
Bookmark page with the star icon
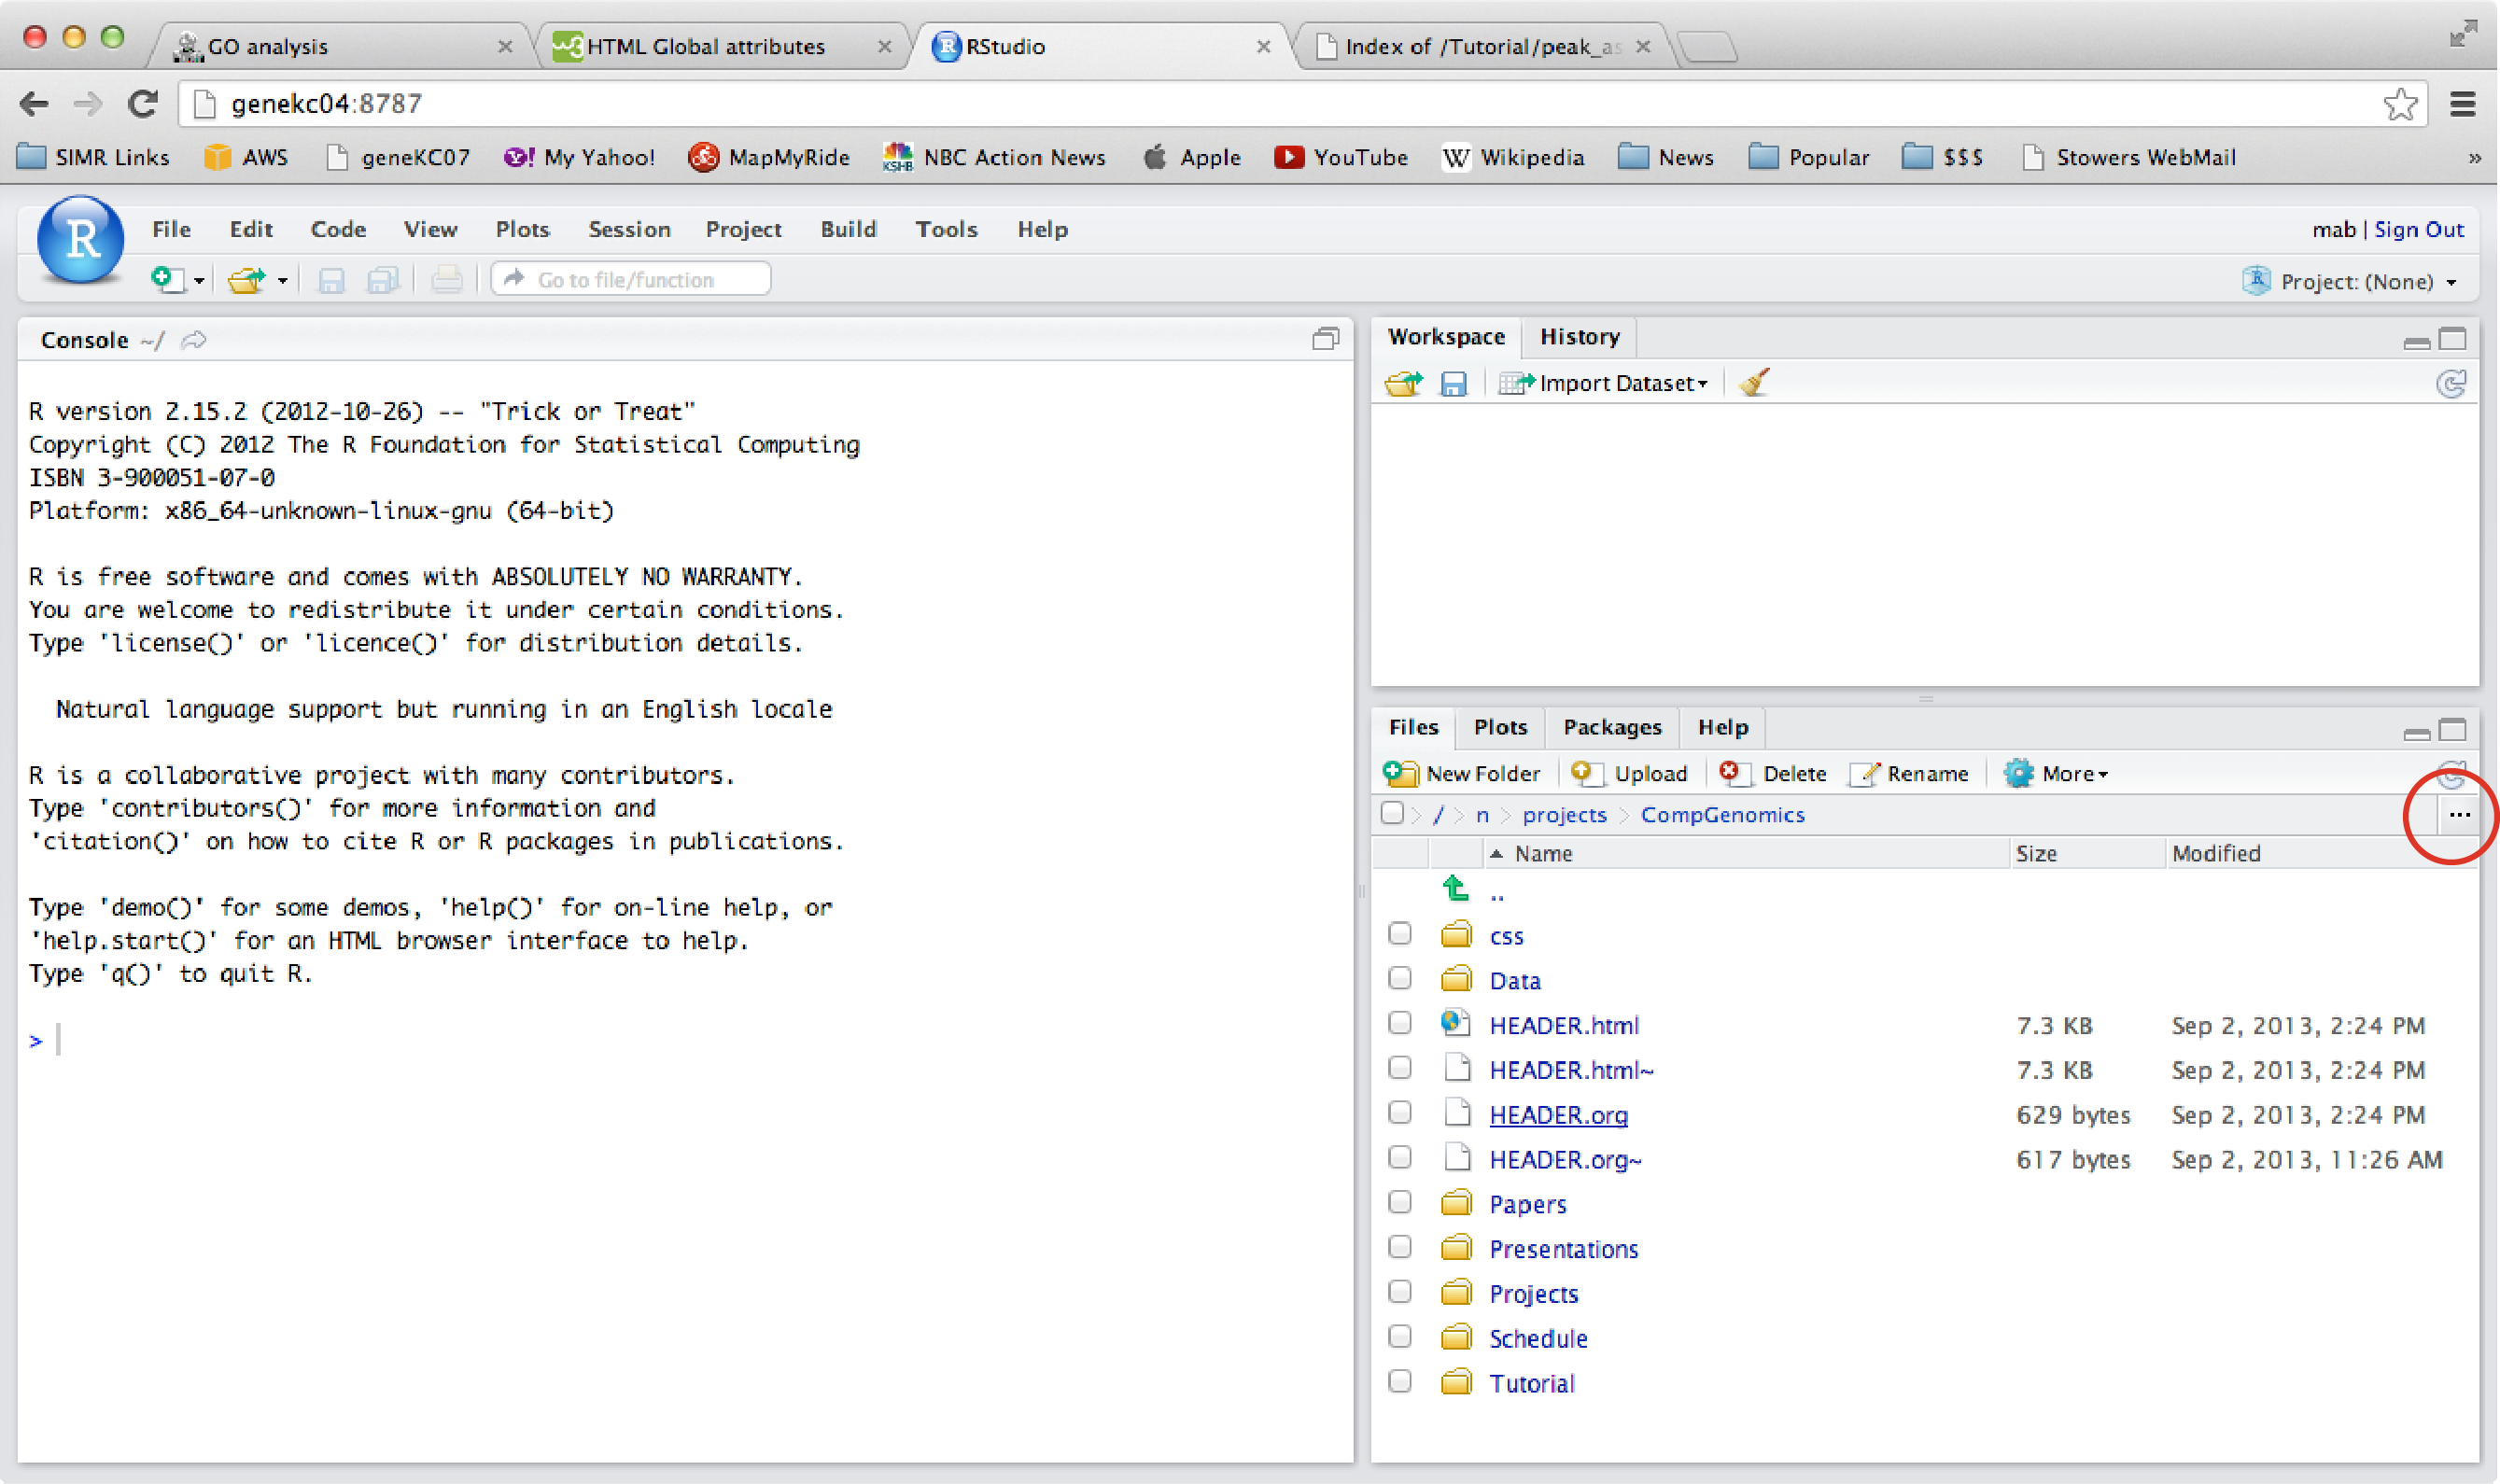click(x=2400, y=104)
